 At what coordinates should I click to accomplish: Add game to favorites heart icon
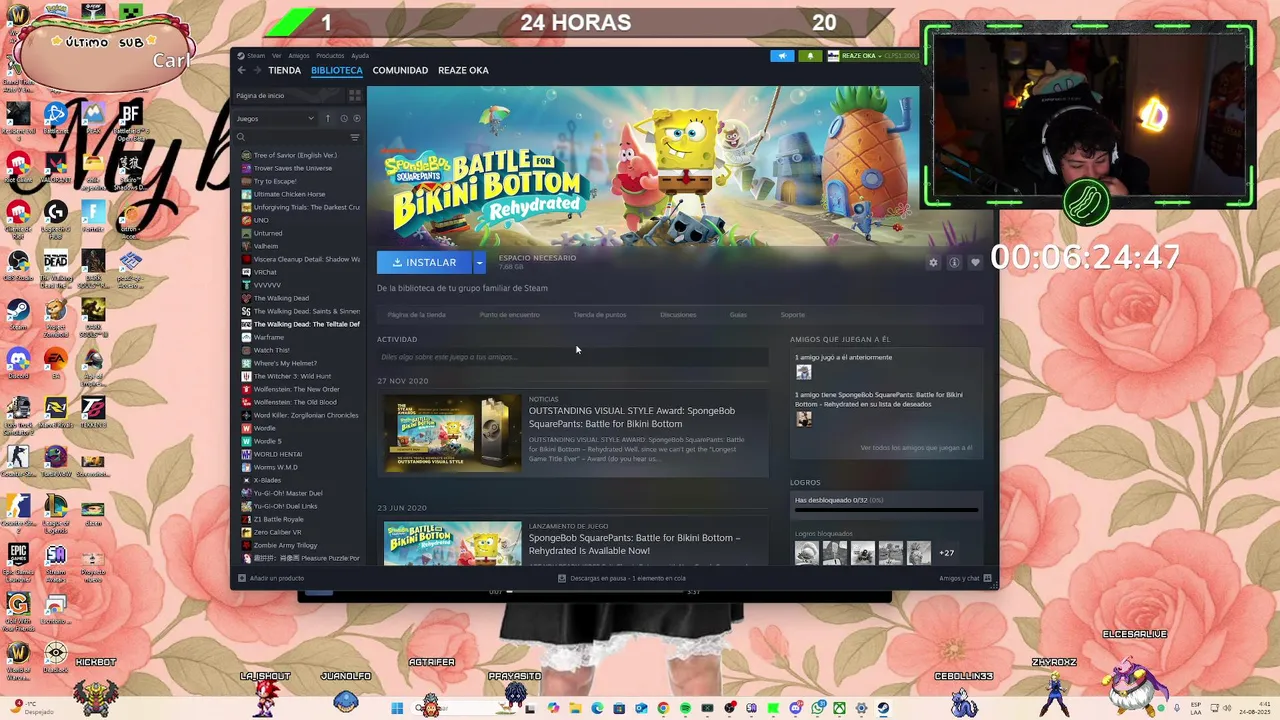[975, 263]
